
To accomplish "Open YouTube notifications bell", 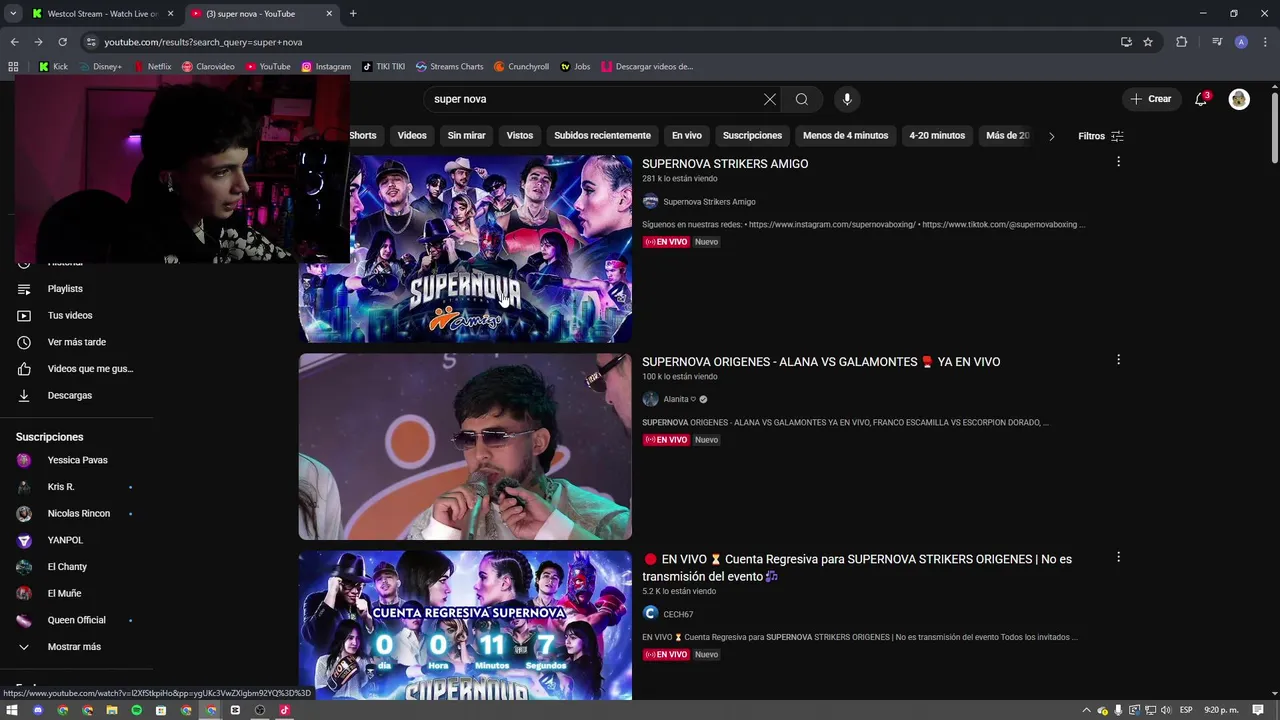I will (x=1201, y=99).
